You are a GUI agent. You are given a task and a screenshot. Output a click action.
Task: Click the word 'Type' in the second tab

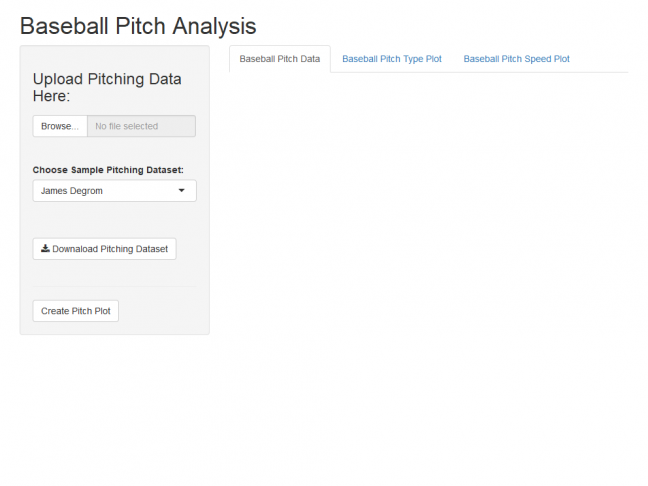413,60
